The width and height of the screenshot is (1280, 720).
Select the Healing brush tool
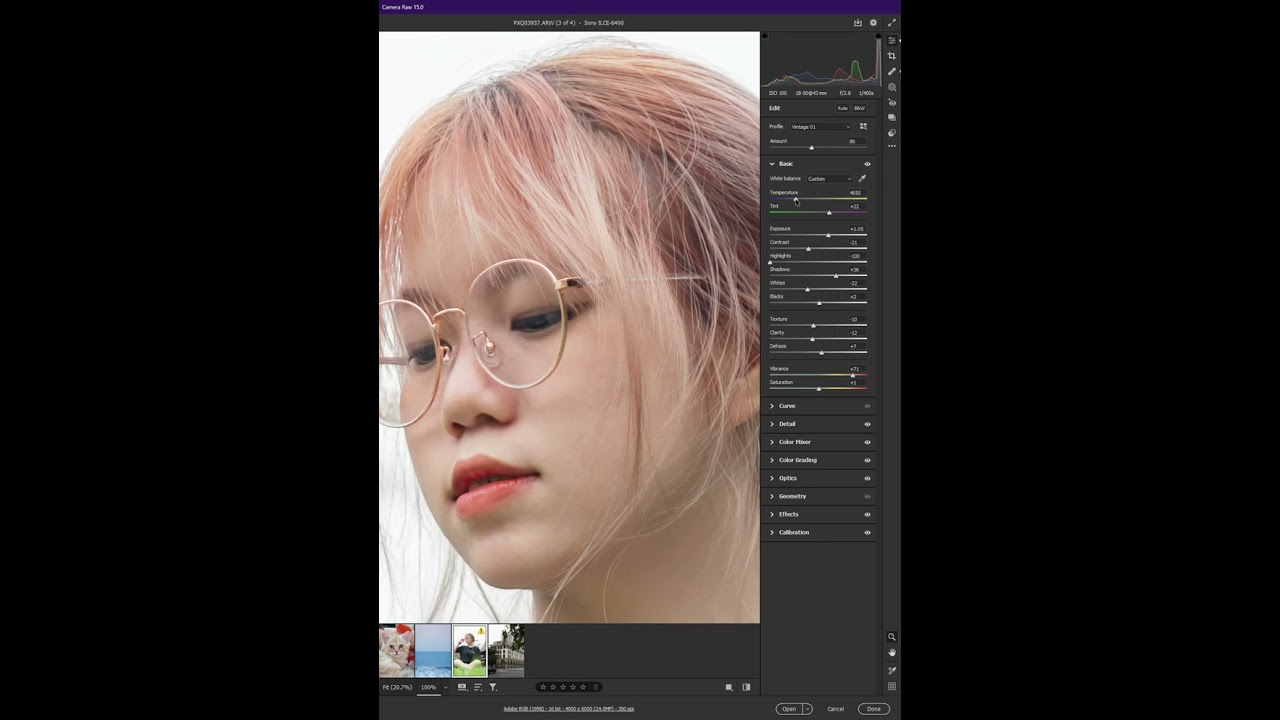pos(892,71)
